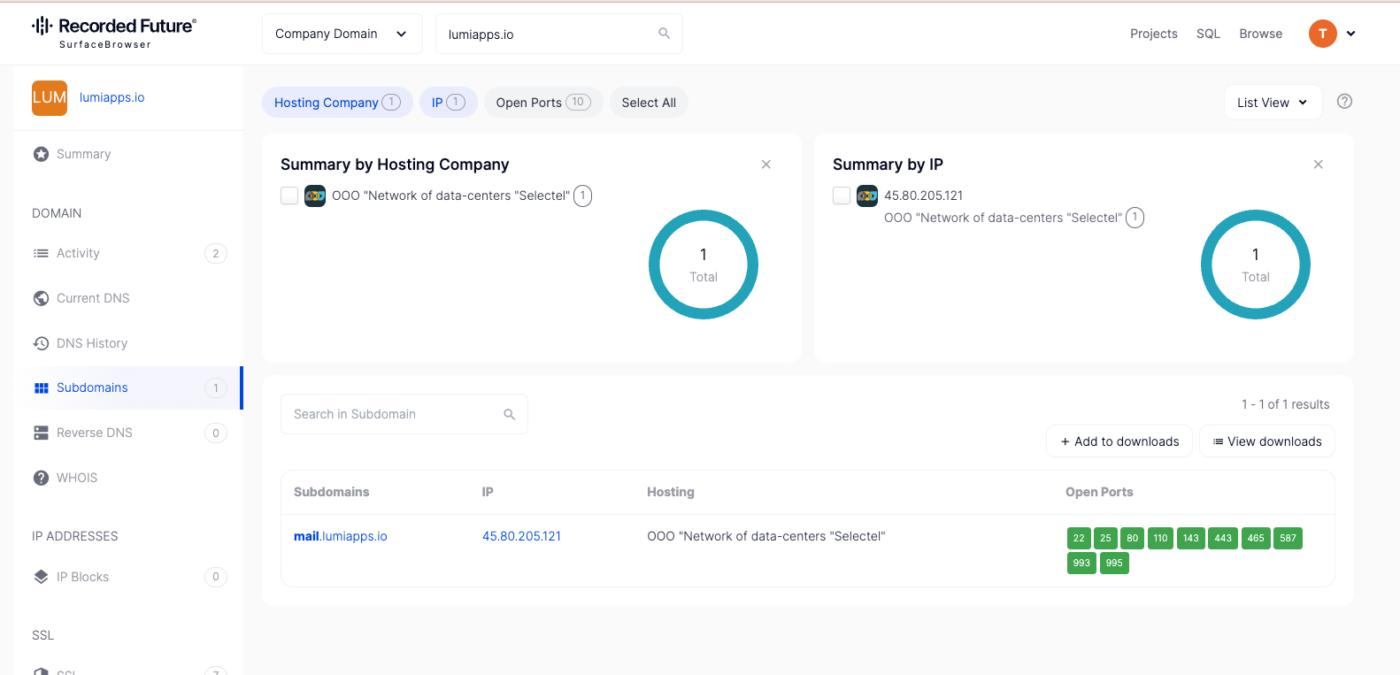Click the lumiapps.io link in sidebar header
This screenshot has width=1400, height=675.
tap(112, 98)
